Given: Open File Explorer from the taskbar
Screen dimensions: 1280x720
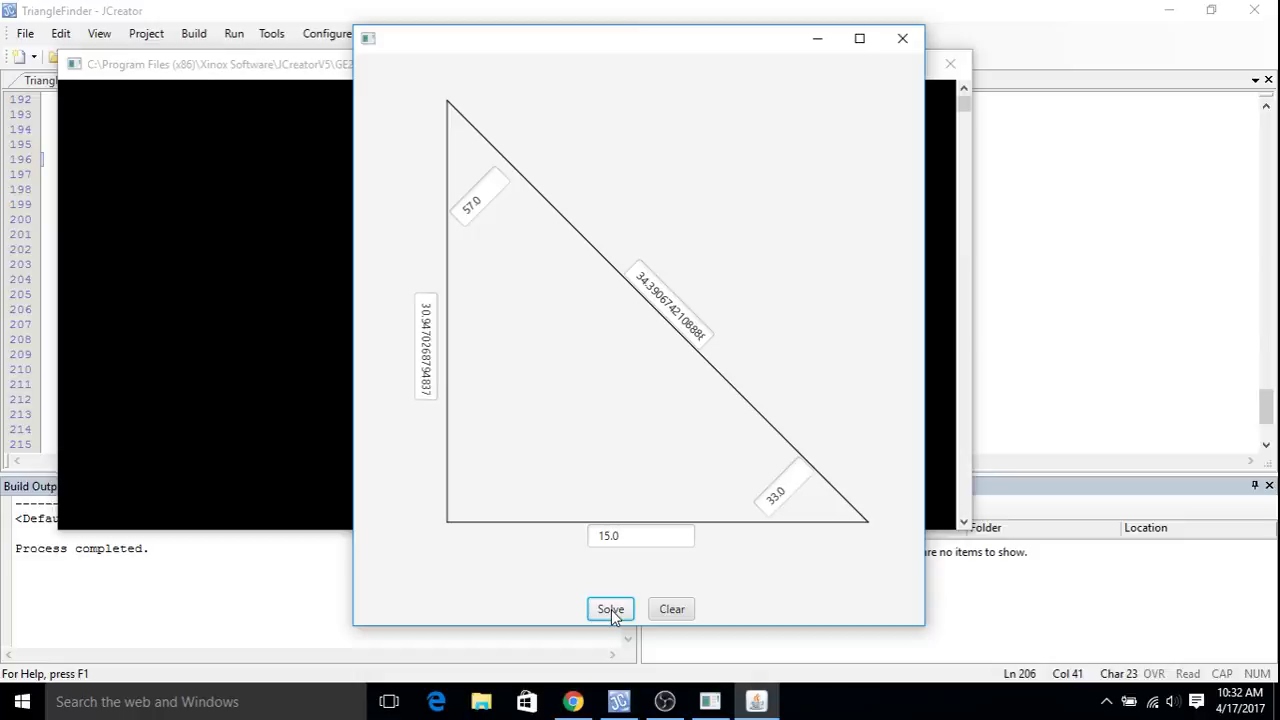Looking at the screenshot, I should pos(481,702).
